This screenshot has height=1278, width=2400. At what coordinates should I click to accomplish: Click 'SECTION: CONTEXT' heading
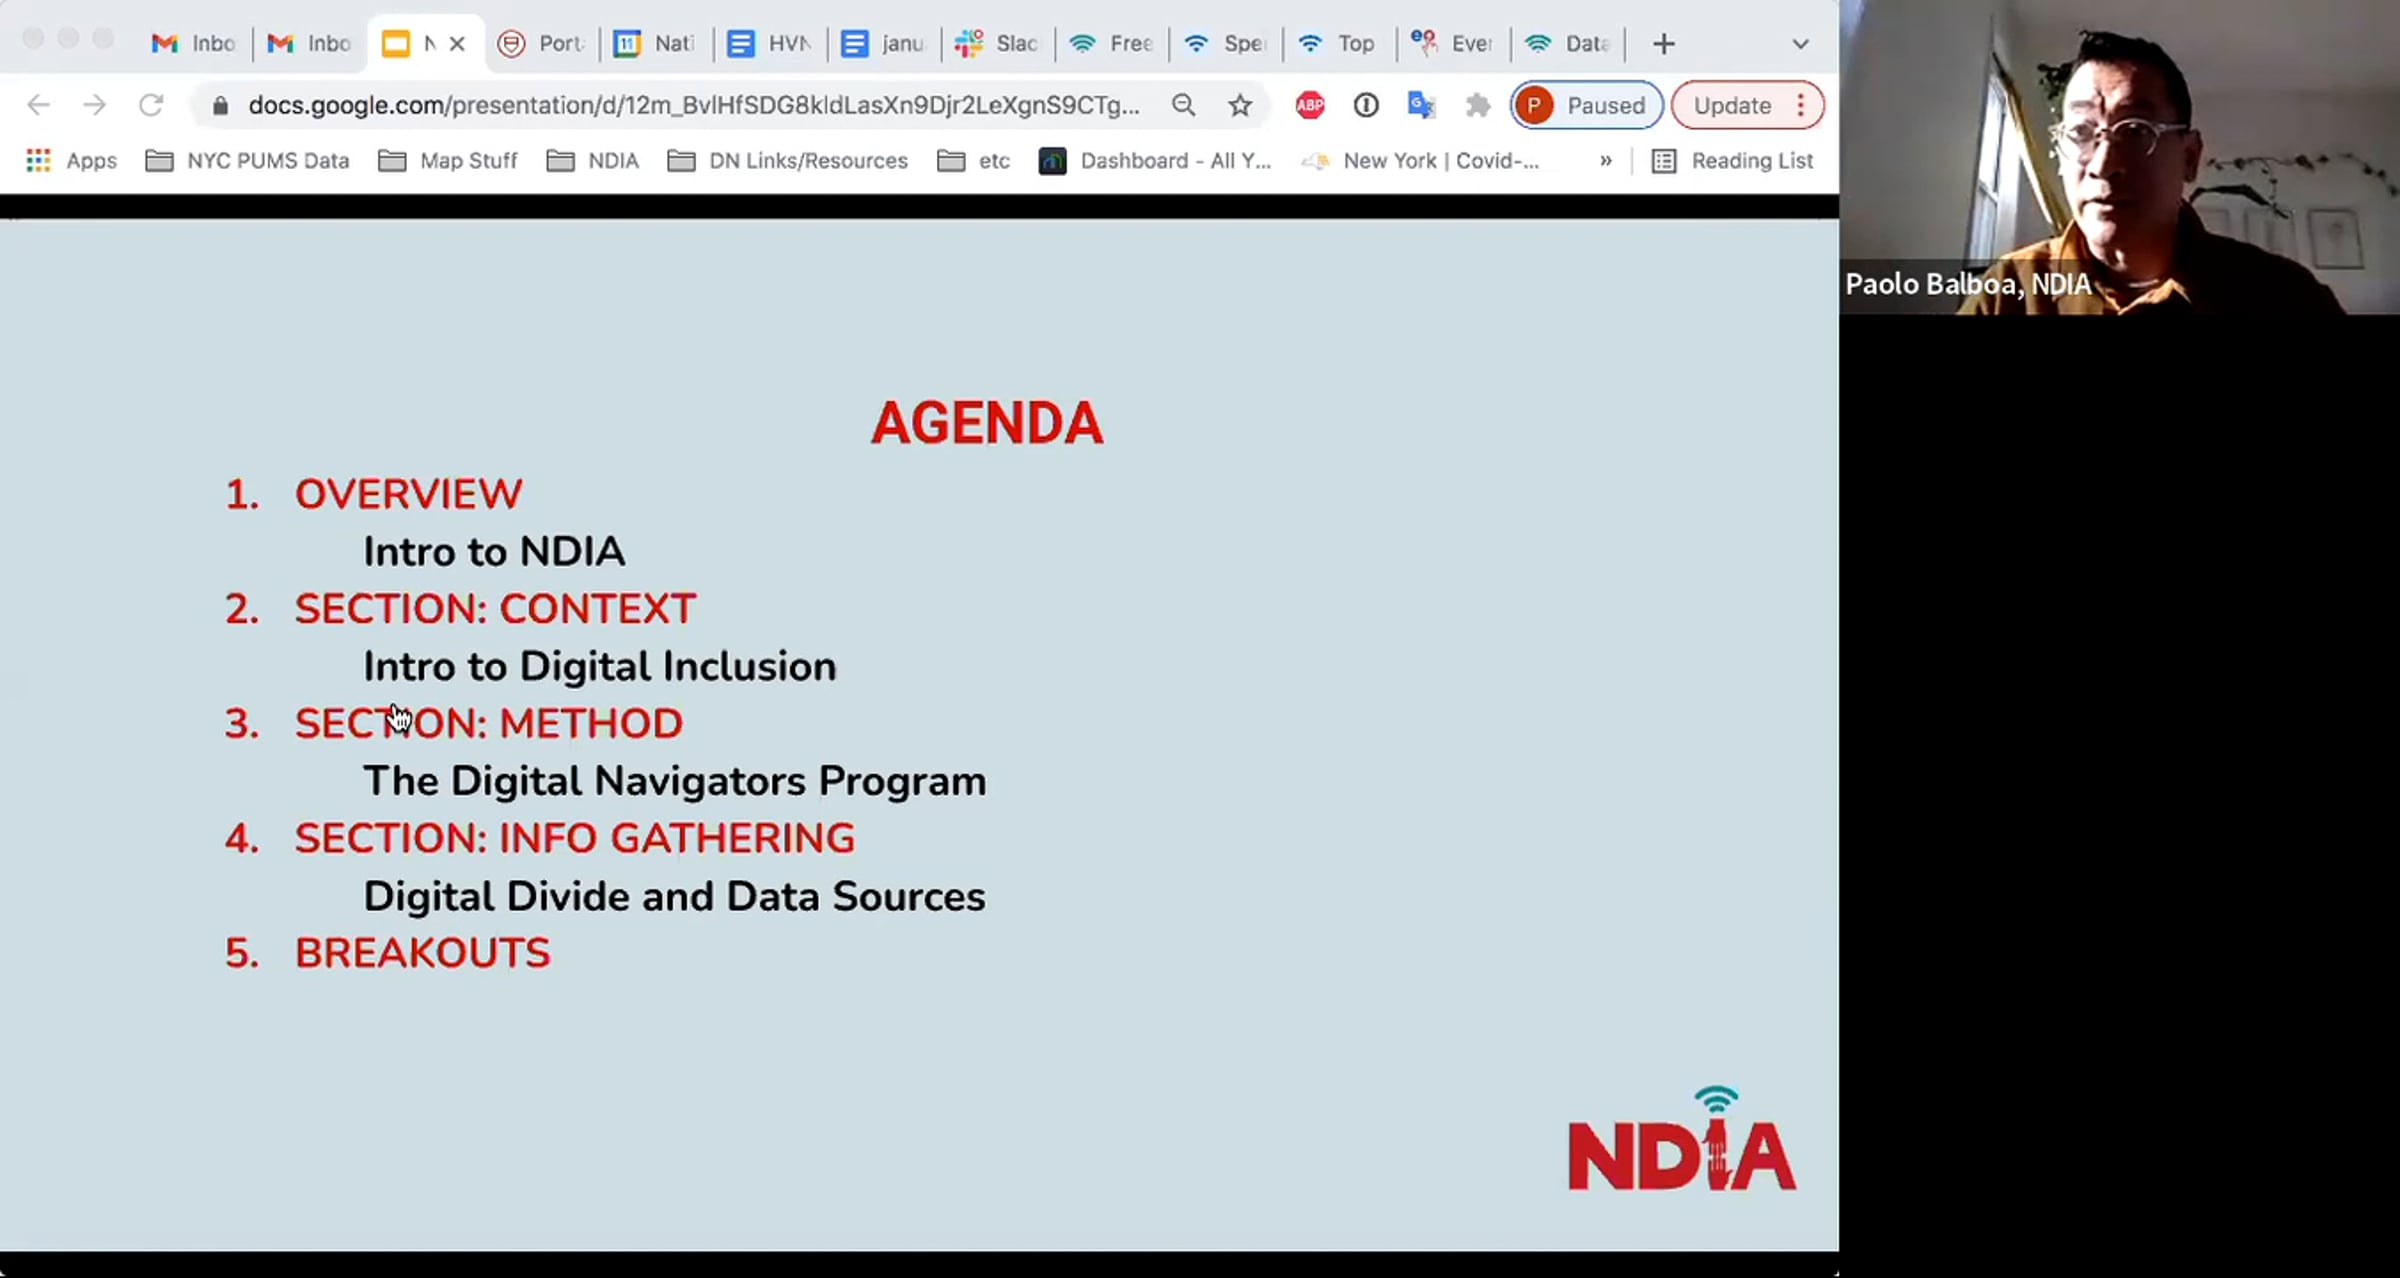click(x=495, y=609)
